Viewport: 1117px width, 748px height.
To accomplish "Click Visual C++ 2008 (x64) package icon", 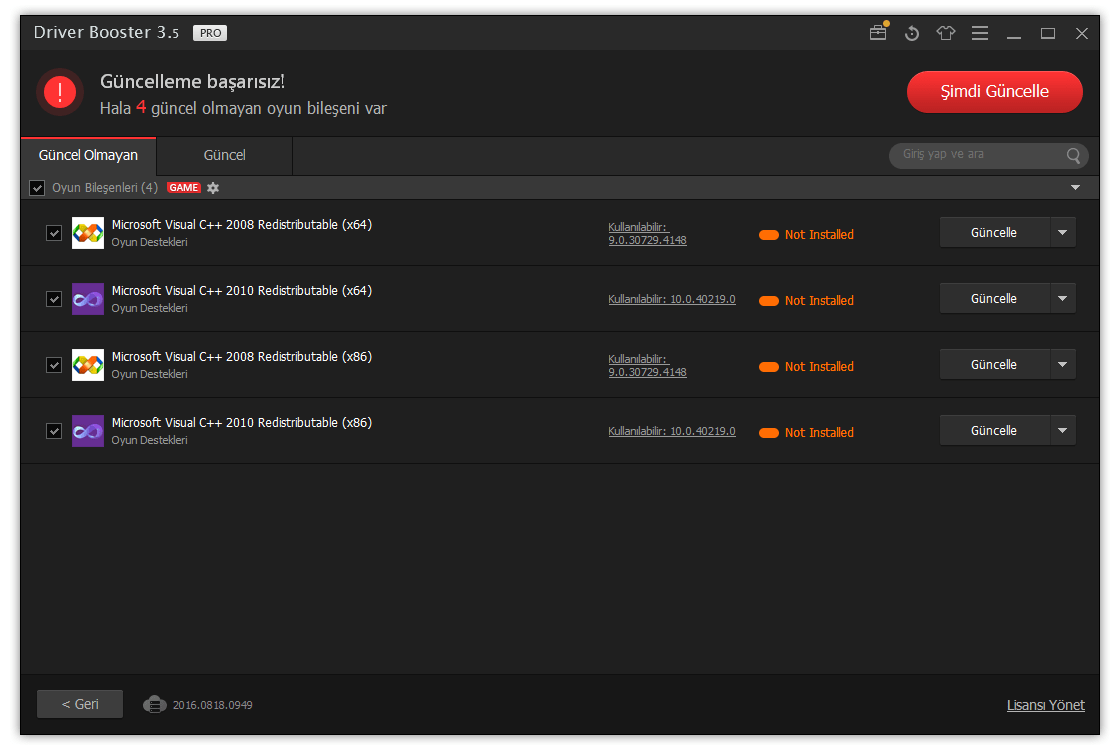I will (88, 233).
